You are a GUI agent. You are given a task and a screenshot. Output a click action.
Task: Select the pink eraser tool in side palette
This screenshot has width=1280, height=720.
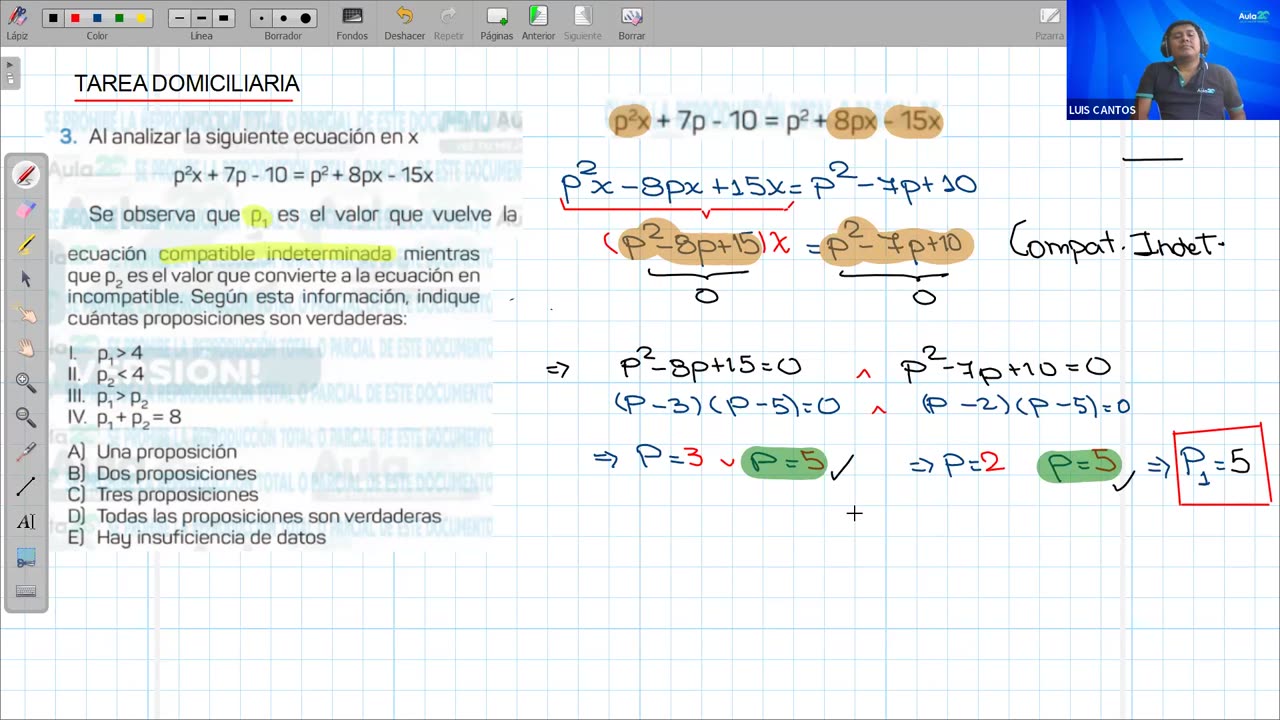tap(26, 210)
